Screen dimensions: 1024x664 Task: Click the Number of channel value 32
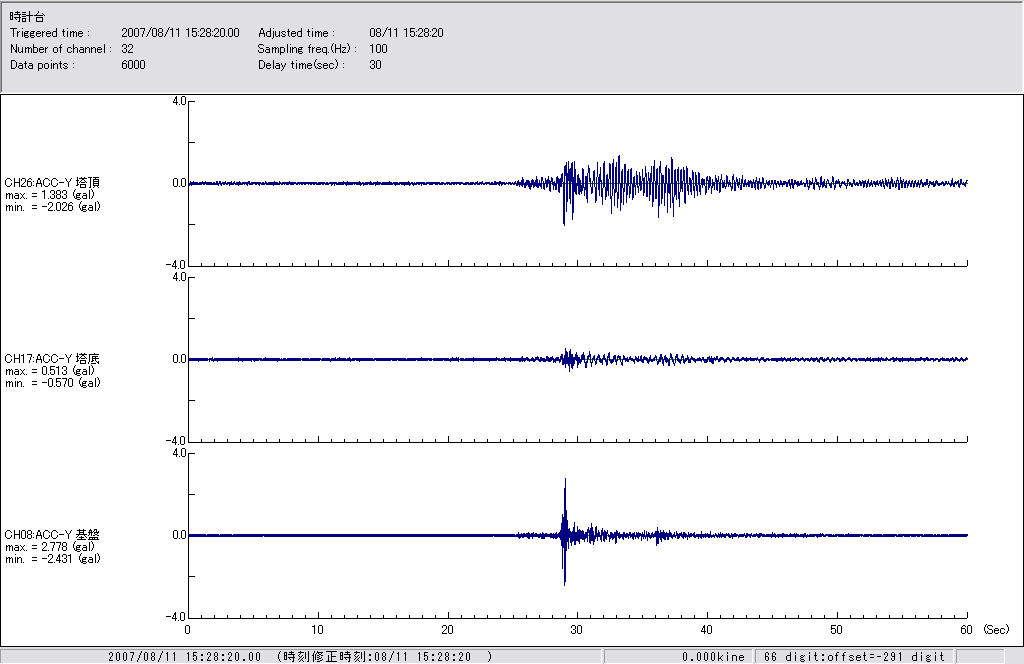click(127, 49)
